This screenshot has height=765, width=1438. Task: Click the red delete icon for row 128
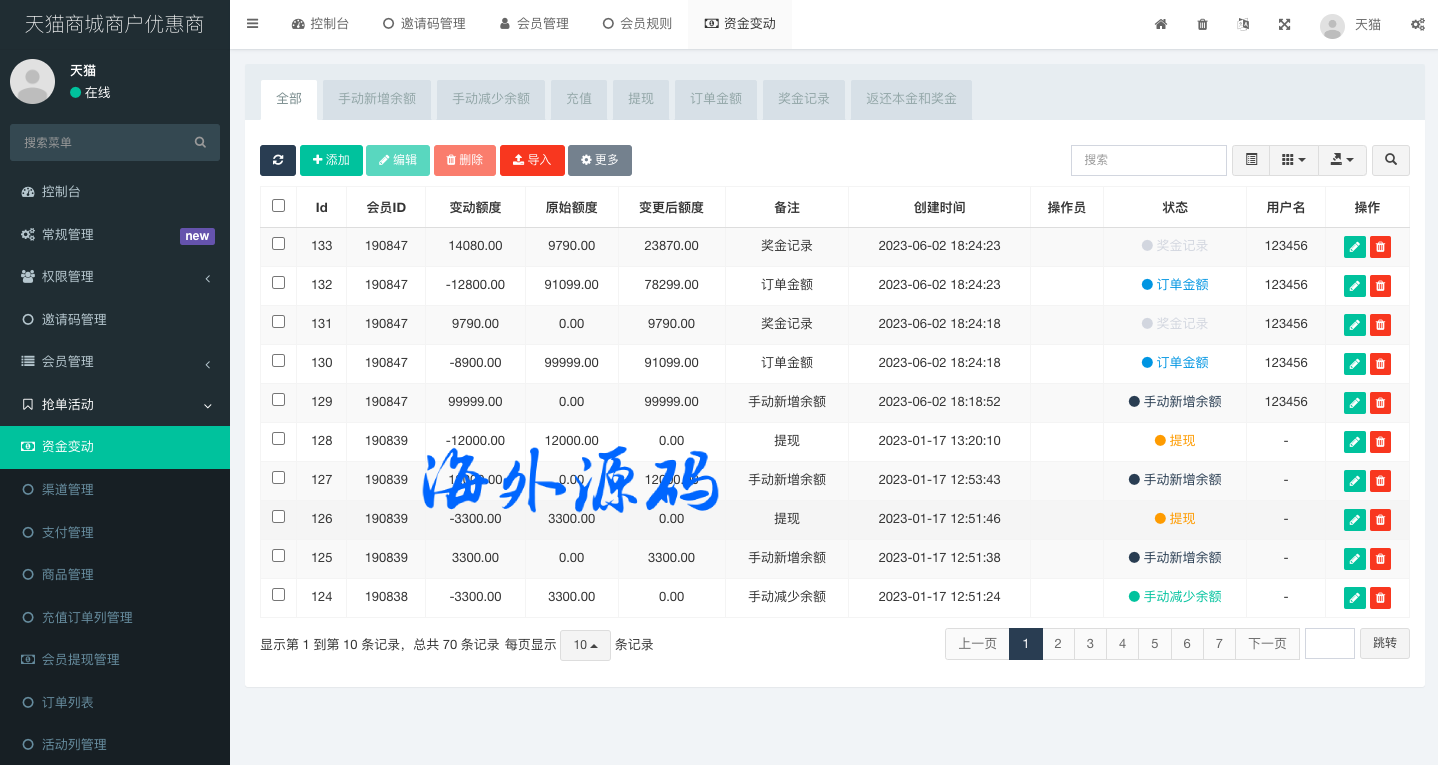click(x=1380, y=441)
